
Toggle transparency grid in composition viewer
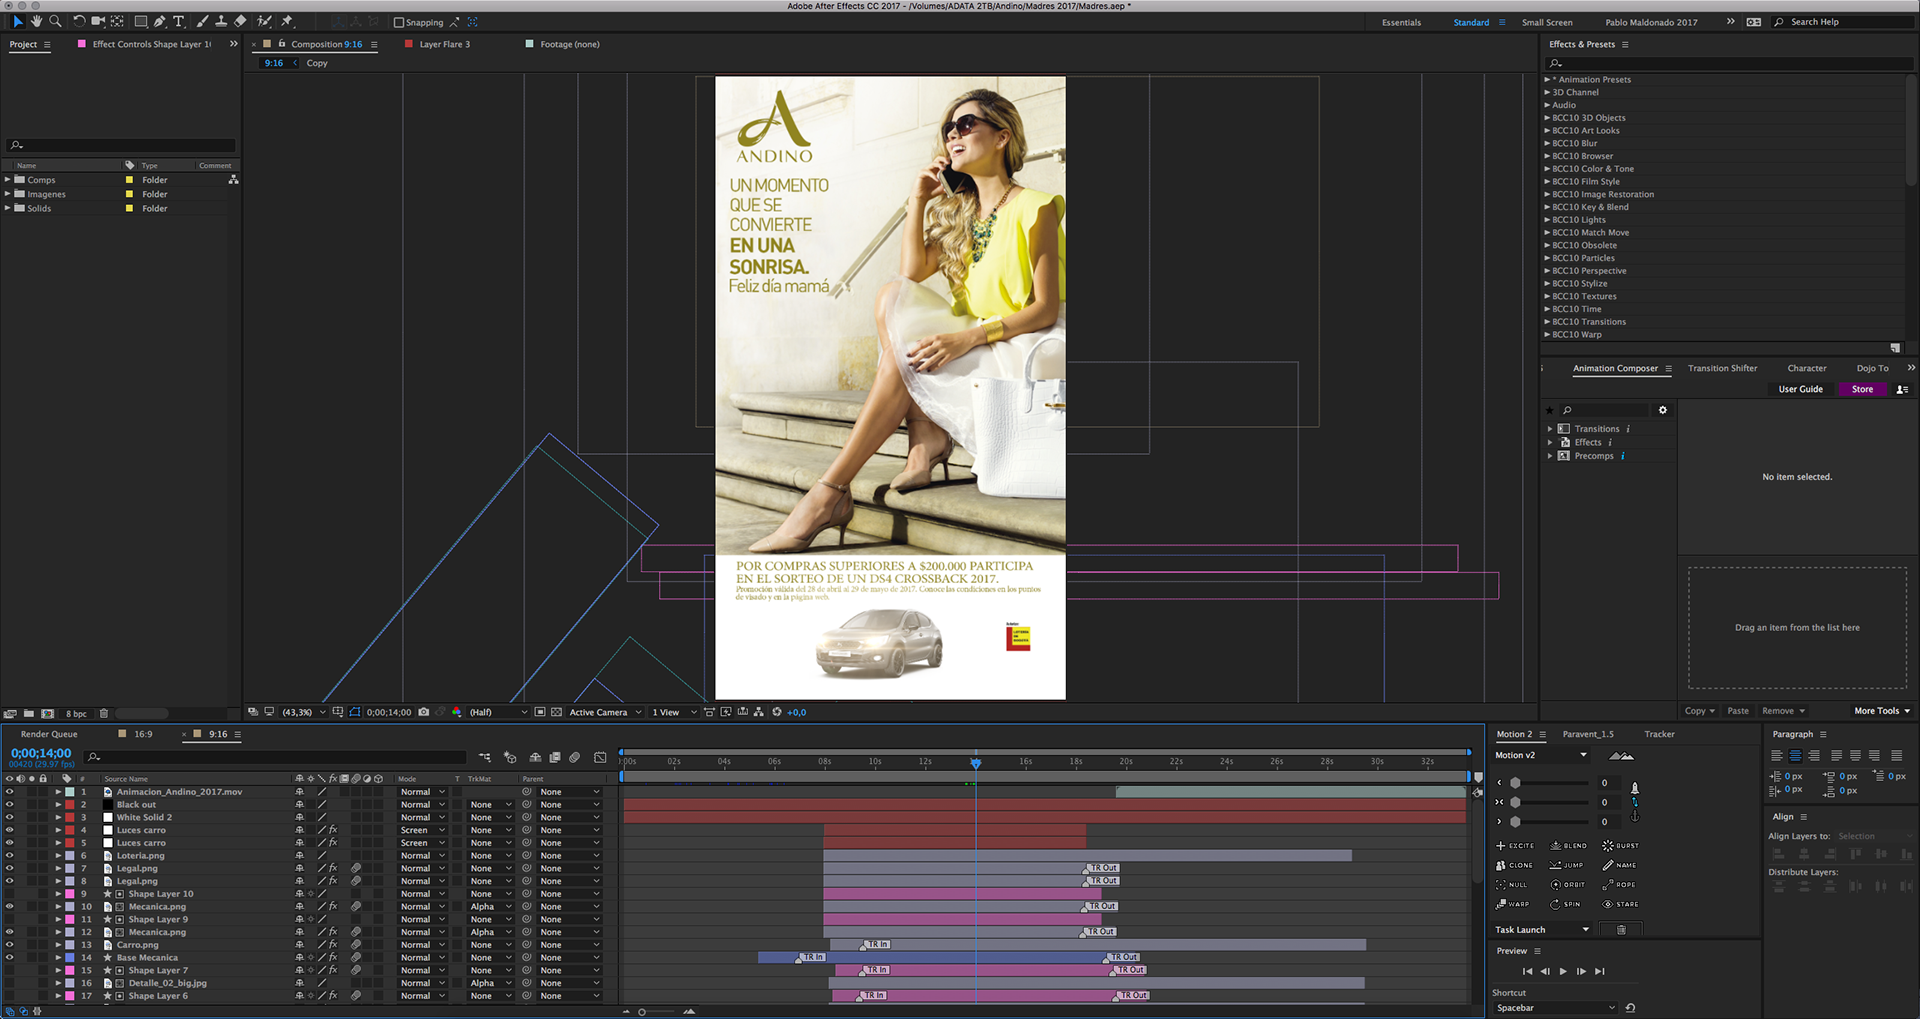pyautogui.click(x=556, y=712)
